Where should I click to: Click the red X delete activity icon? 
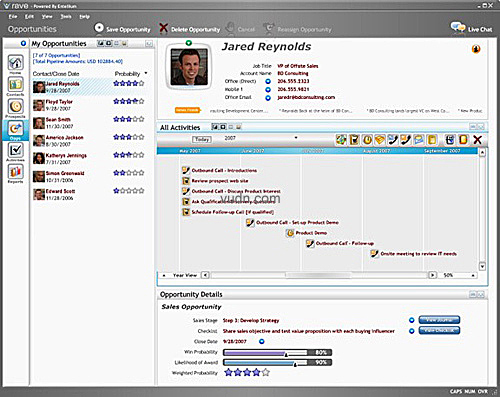(x=477, y=139)
